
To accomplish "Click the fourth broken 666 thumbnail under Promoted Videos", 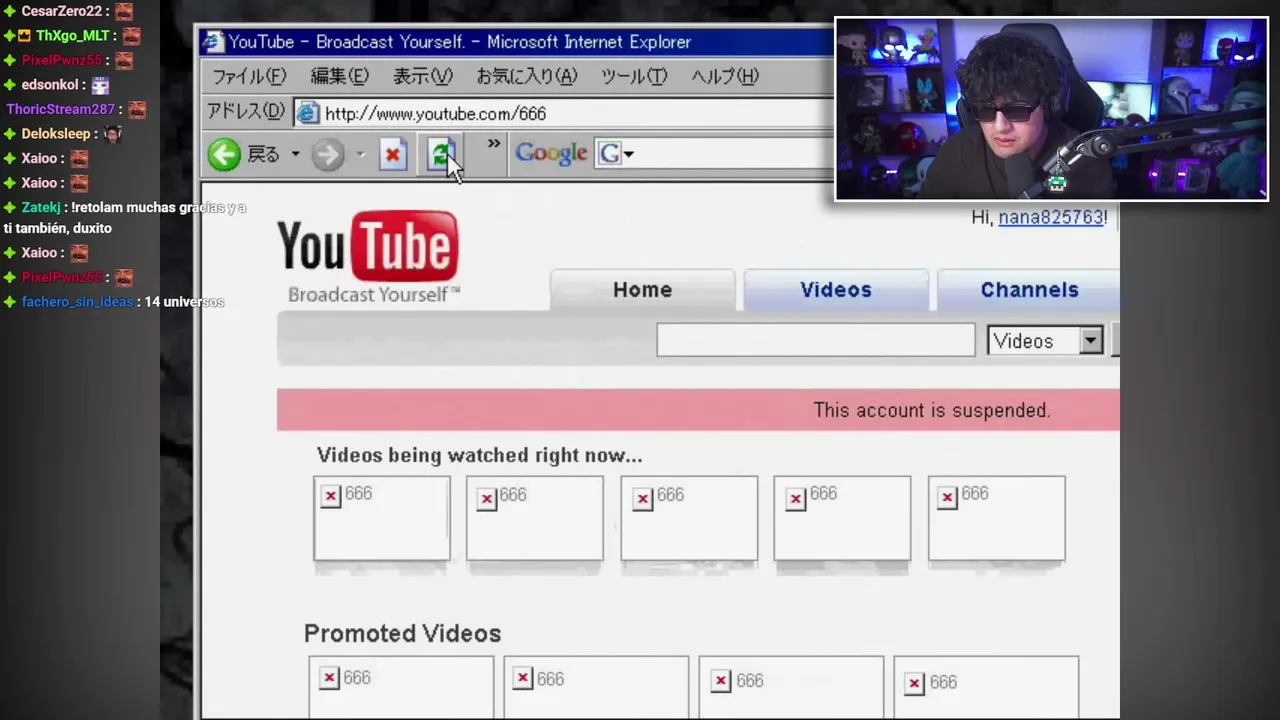I will point(986,687).
